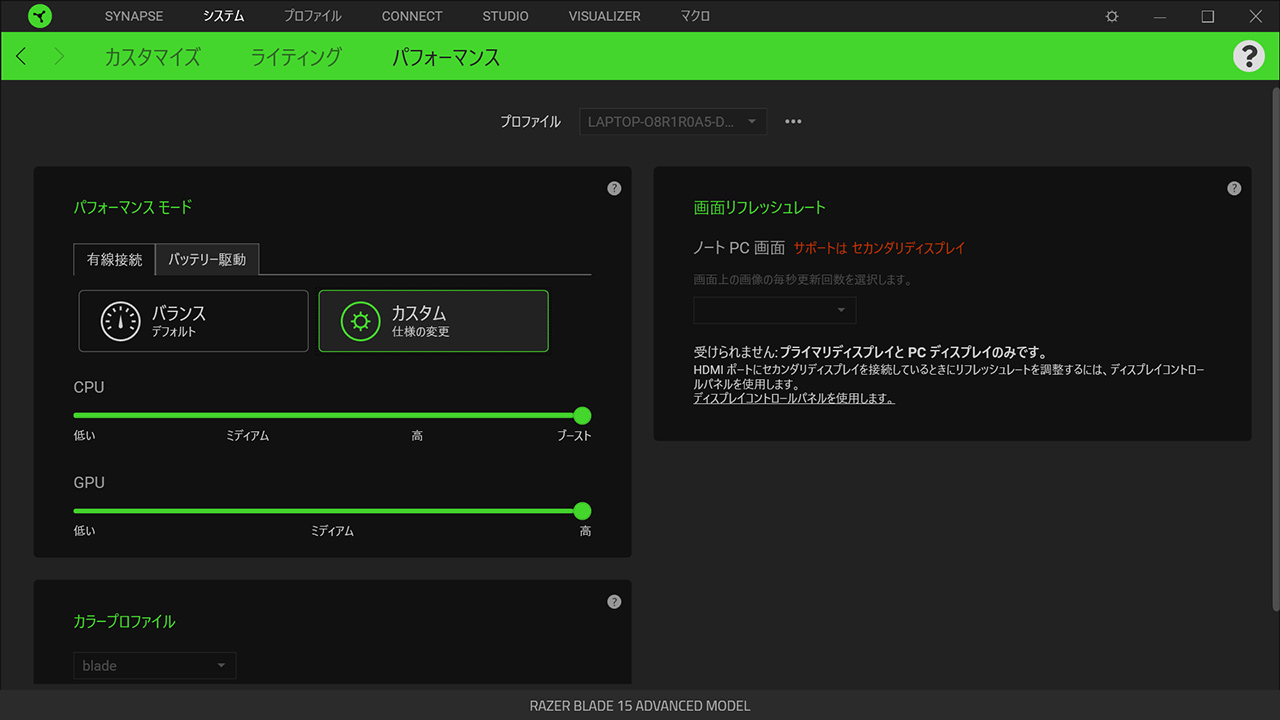Open the blade color profile dropdown
1280x720 pixels.
coord(155,666)
